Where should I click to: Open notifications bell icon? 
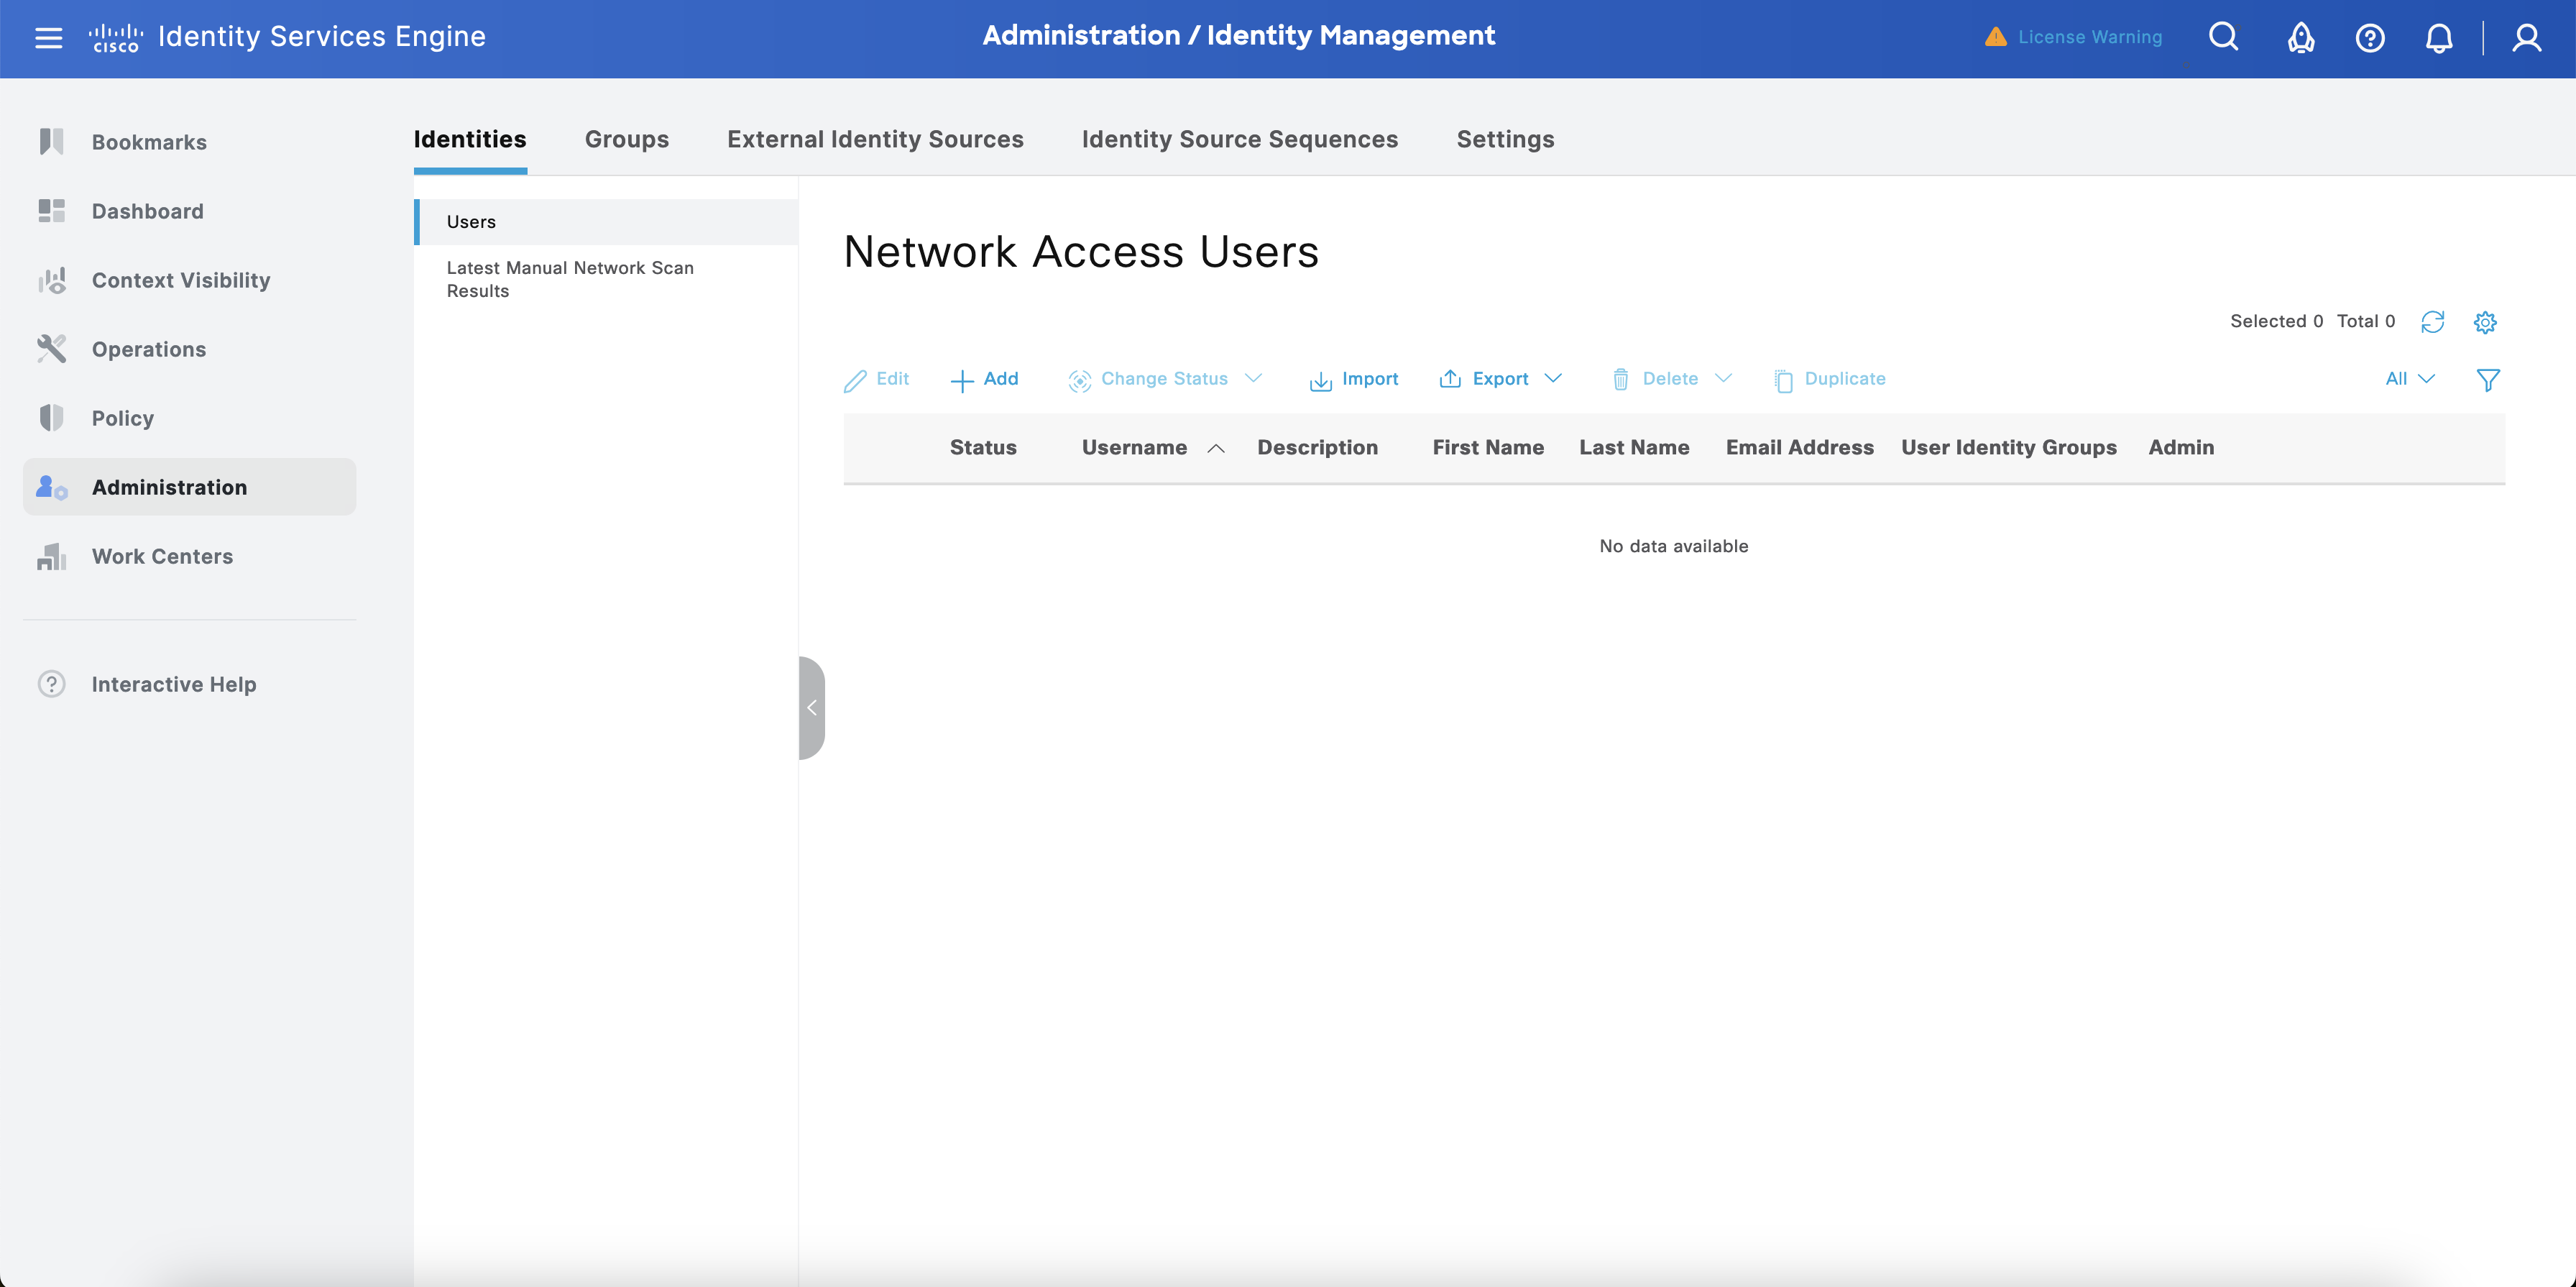coord(2439,38)
